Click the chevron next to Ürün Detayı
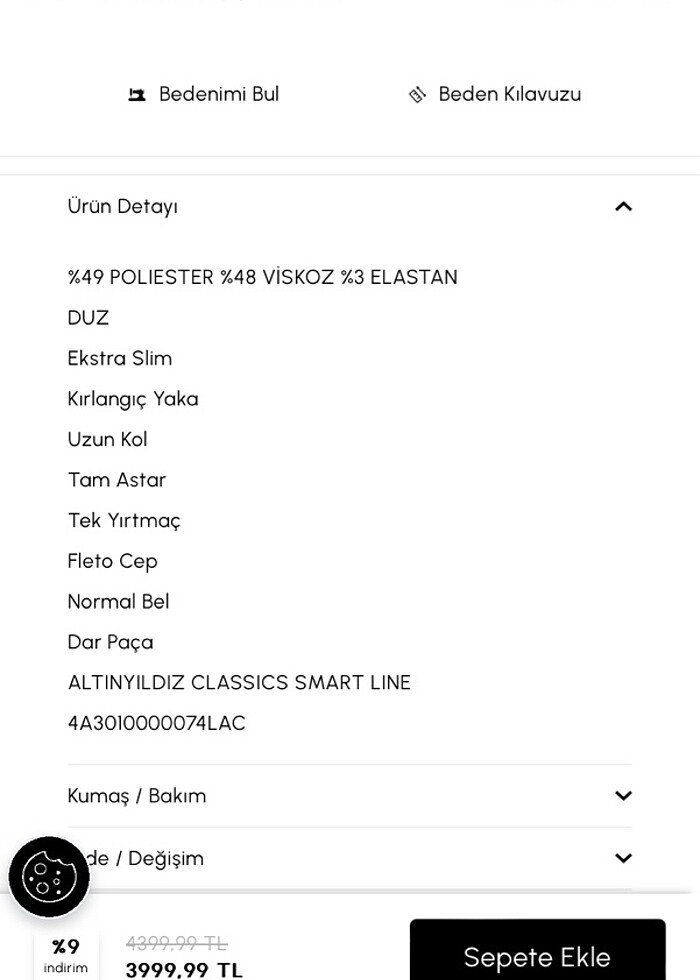 point(623,207)
